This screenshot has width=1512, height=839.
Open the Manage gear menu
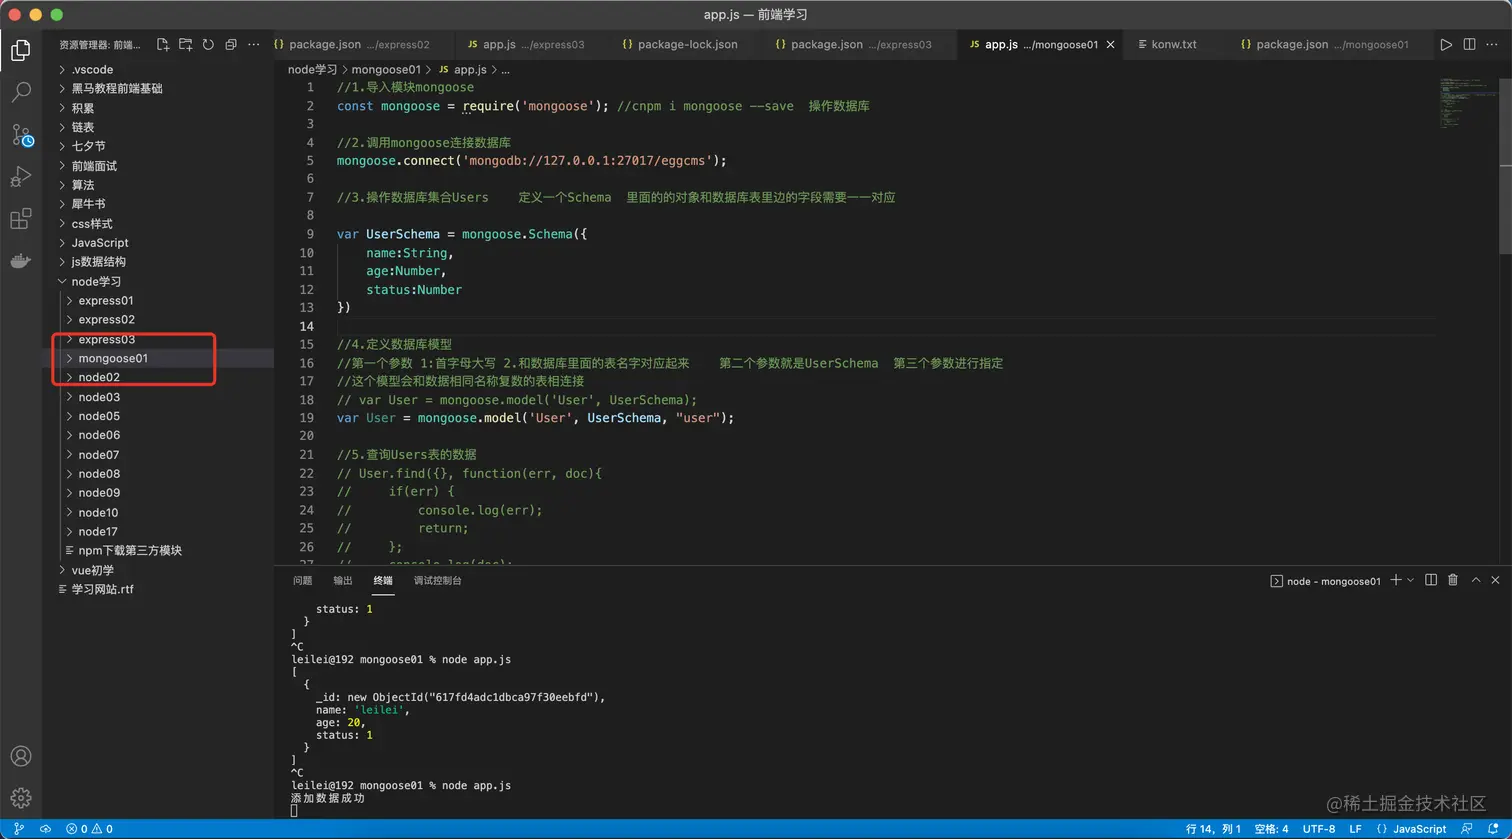tap(20, 798)
